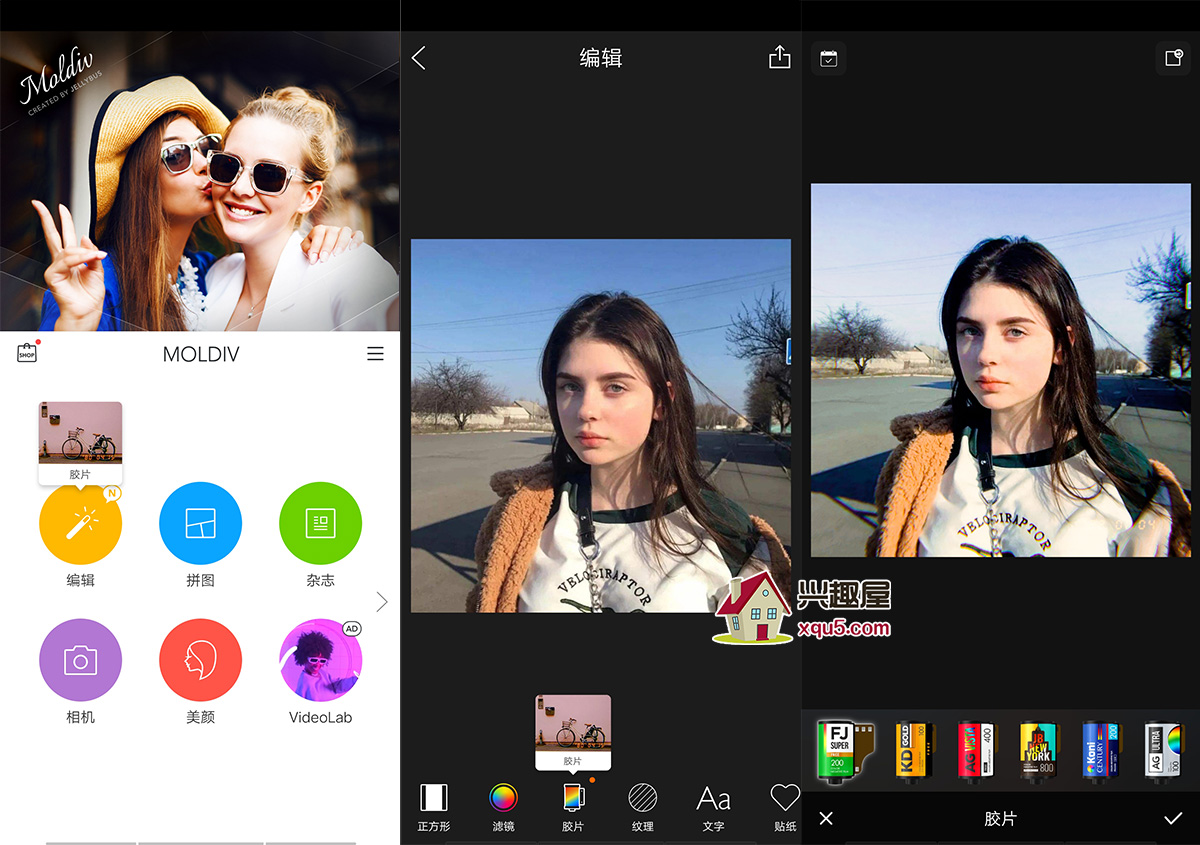
Task: Open the 贴纸 heart sticker tool
Action: click(785, 806)
